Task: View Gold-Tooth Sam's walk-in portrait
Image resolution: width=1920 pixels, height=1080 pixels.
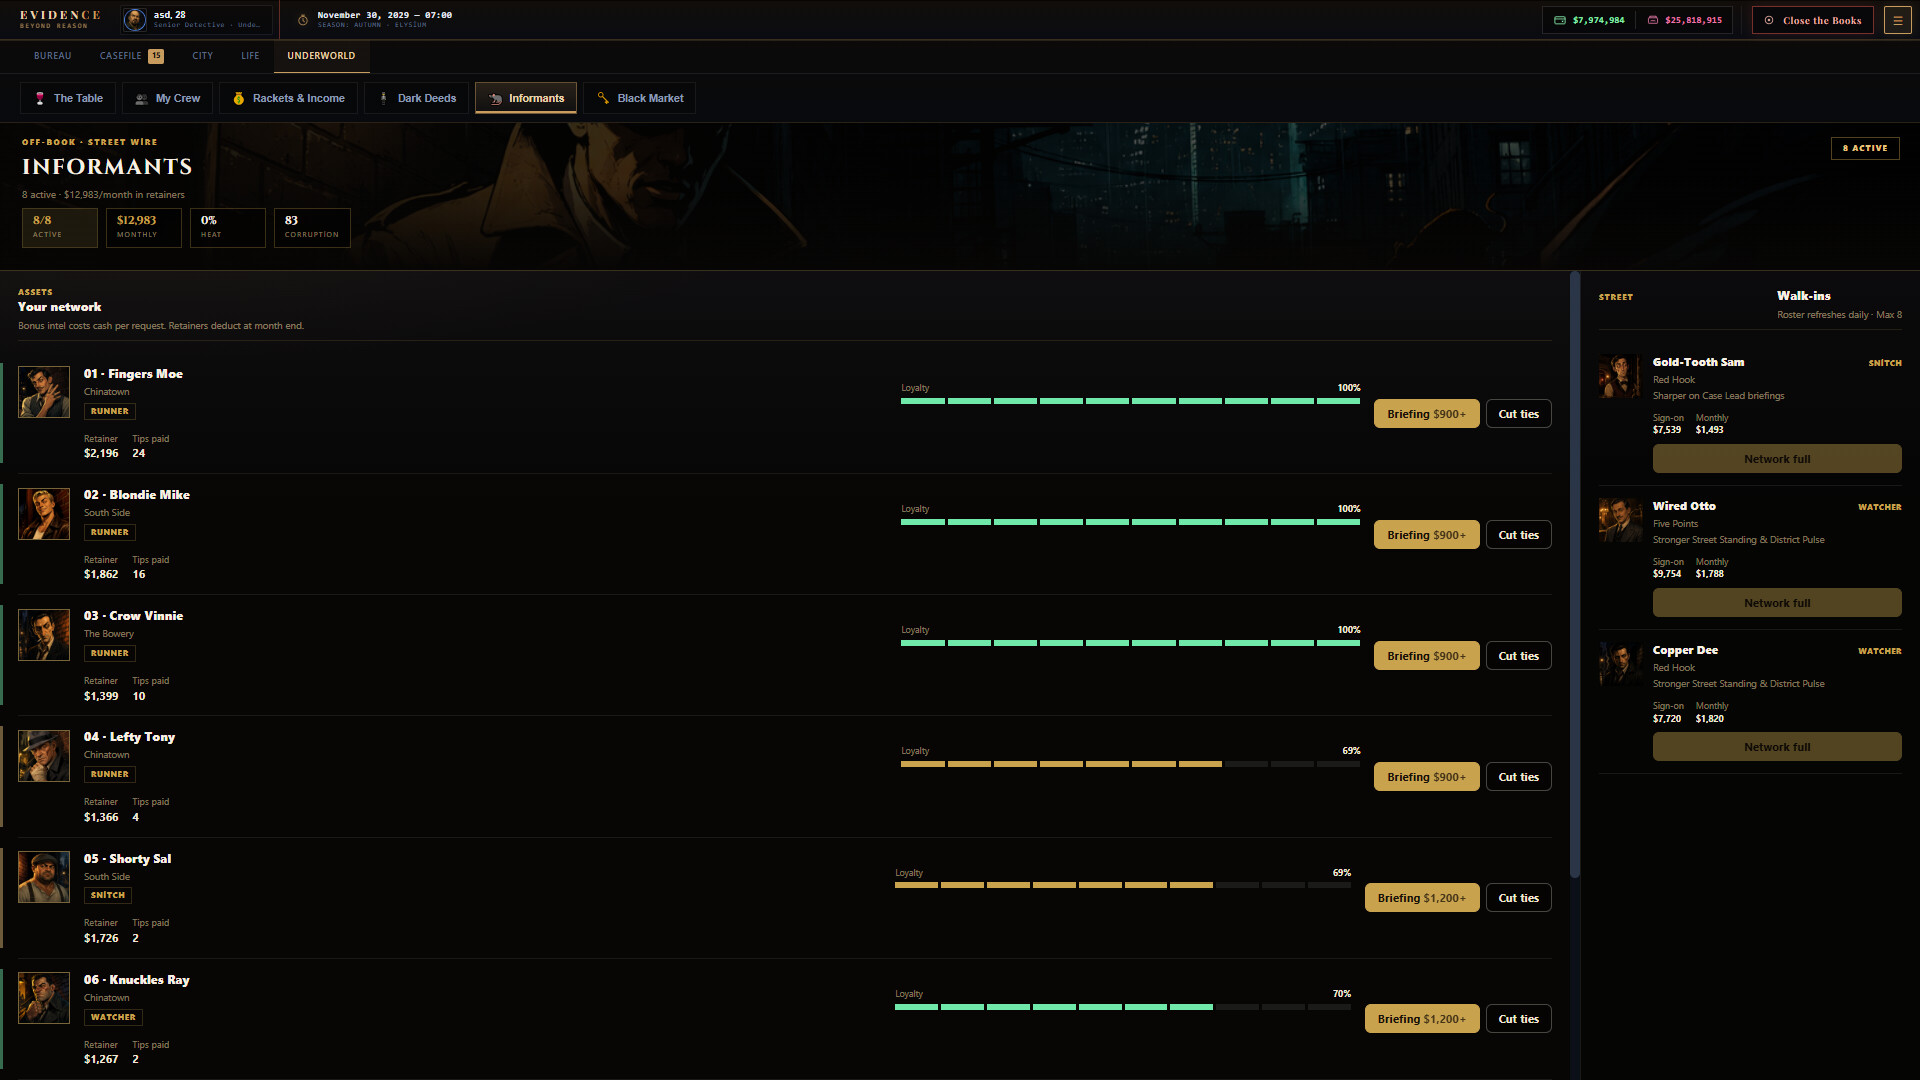Action: [1620, 376]
